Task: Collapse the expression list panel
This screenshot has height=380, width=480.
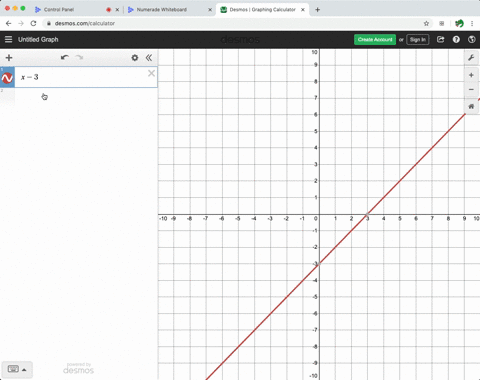Action: 149,58
